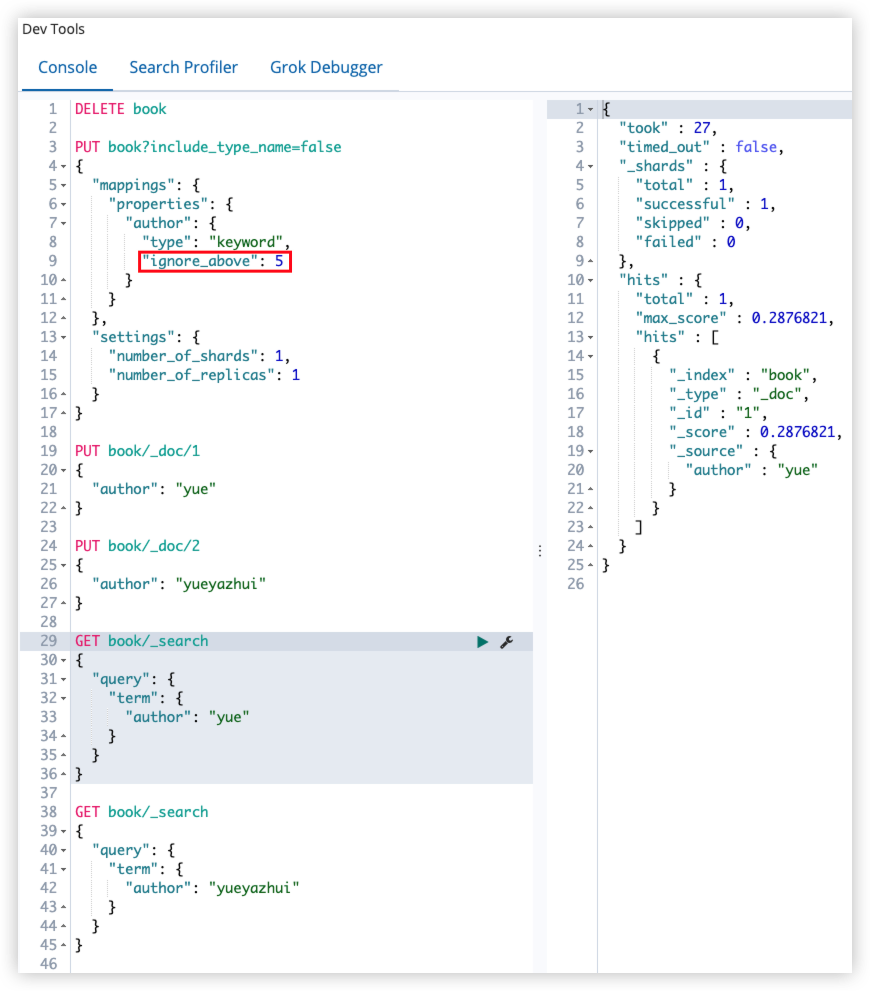The image size is (870, 991).
Task: Collapse the second search body on line 39
Action: point(64,832)
